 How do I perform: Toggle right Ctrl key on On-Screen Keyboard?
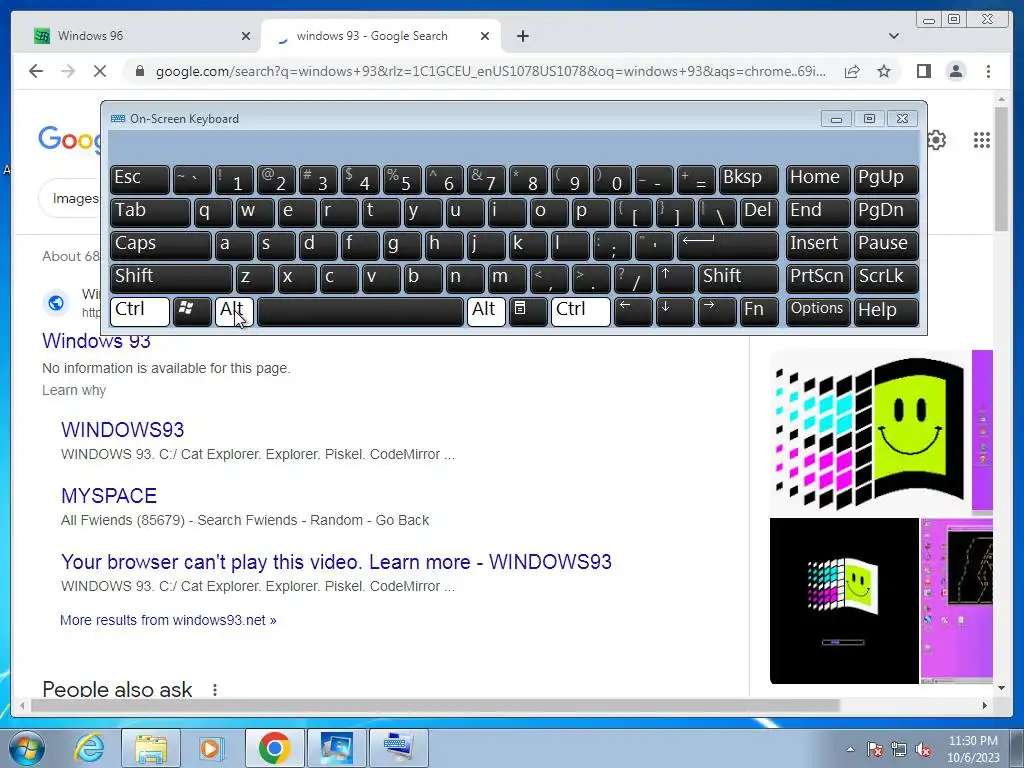[581, 311]
